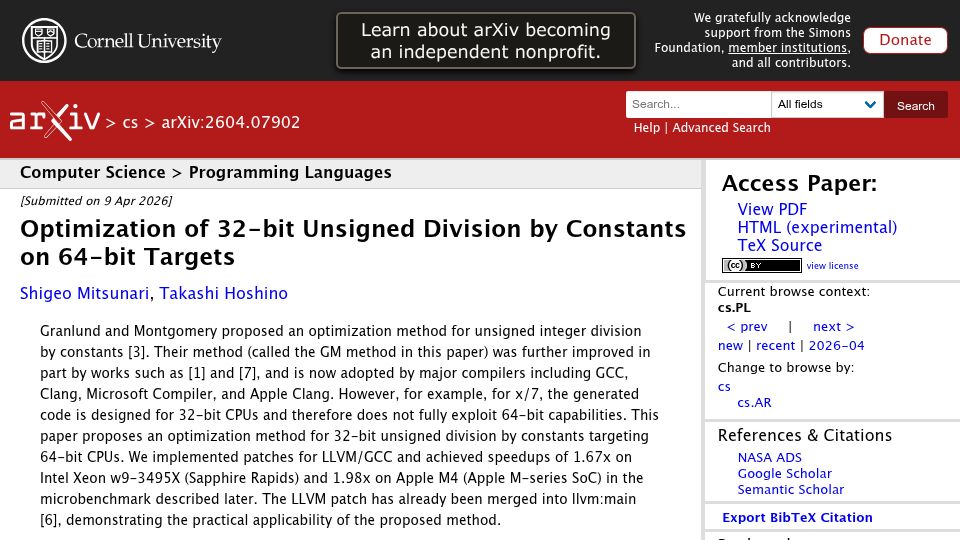Open author Takashi Hoshino's page
This screenshot has width=960, height=540.
(223, 293)
